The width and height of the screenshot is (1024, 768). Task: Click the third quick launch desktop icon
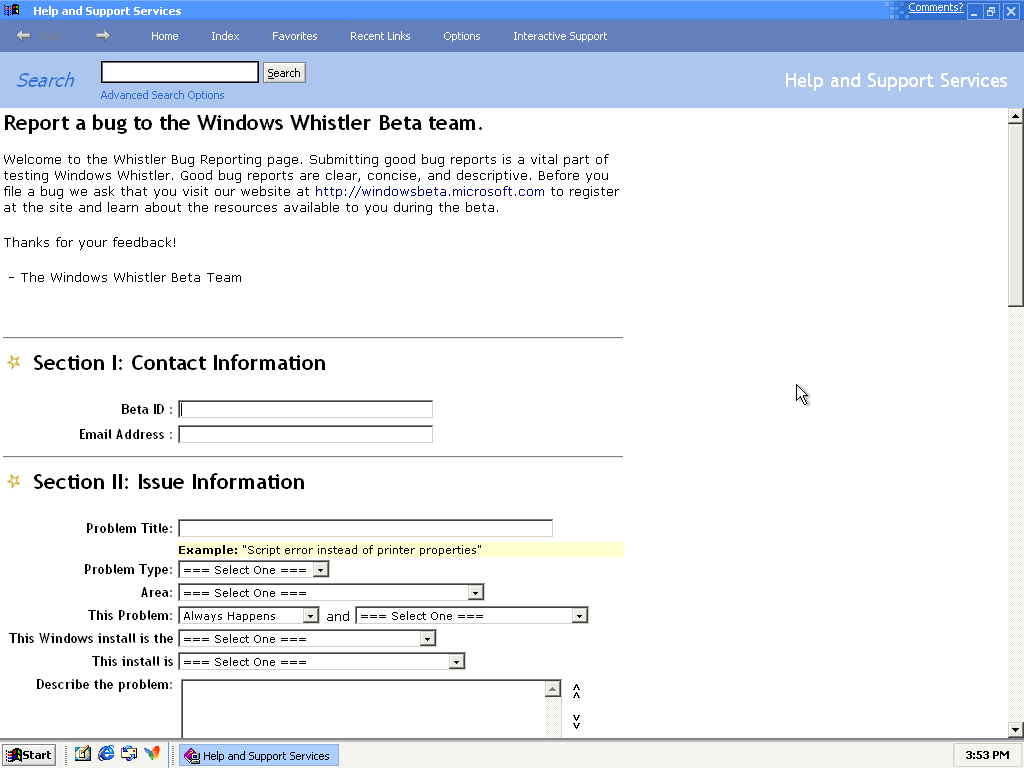pos(129,754)
